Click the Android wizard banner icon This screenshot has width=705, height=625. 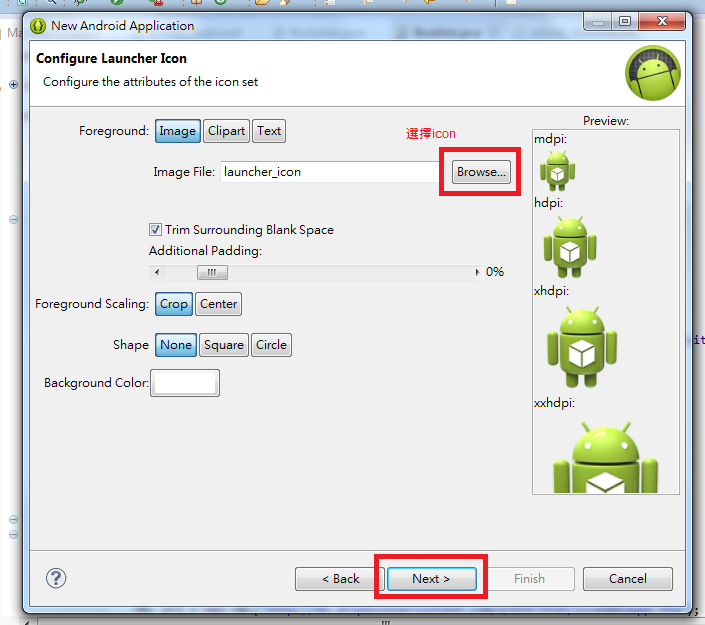coord(653,73)
